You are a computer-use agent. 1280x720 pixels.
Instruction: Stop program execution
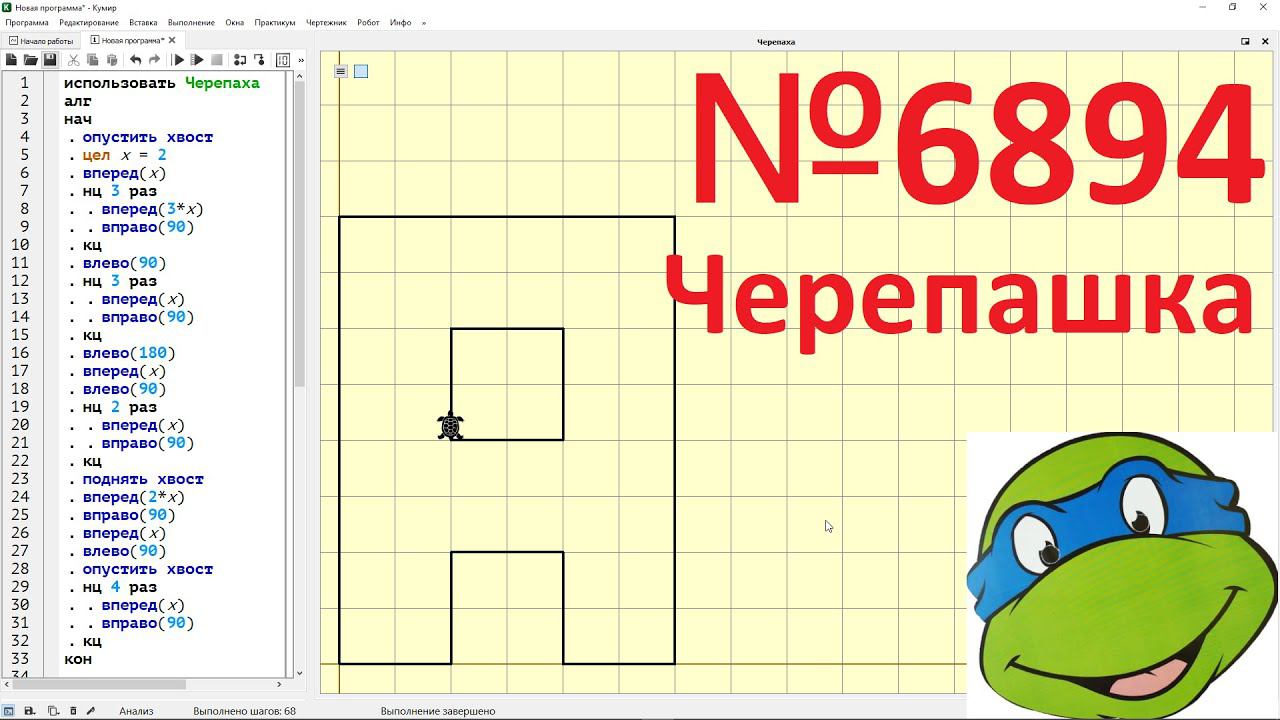tap(216, 60)
